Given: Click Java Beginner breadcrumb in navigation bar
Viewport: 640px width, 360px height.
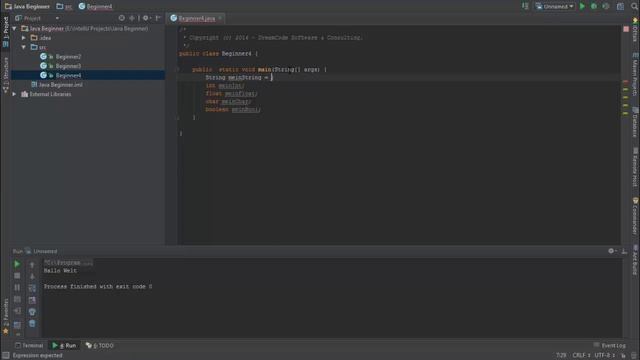Looking at the screenshot, I should (27, 6).
